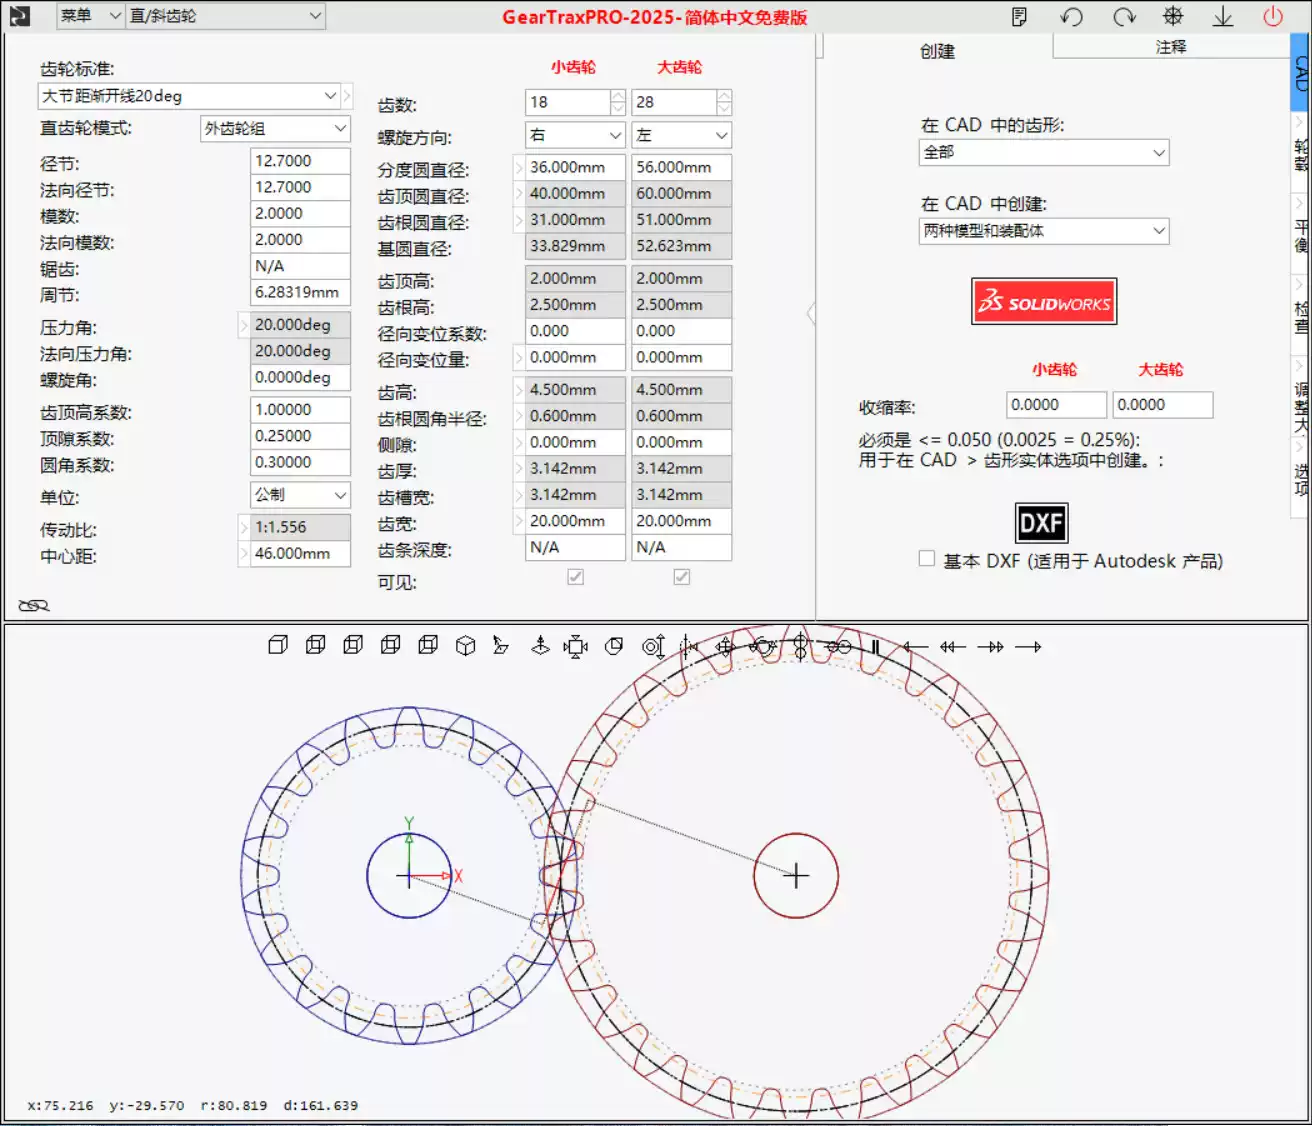
Task: Toggle the 可见 checkbox for the 大齿轮
Action: (681, 577)
